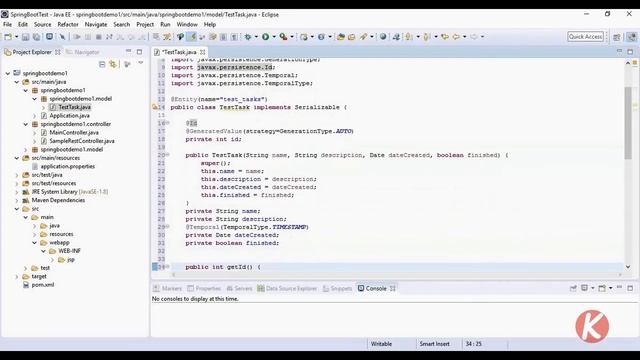Click the Back navigation arrow icon

pyautogui.click(x=456, y=37)
